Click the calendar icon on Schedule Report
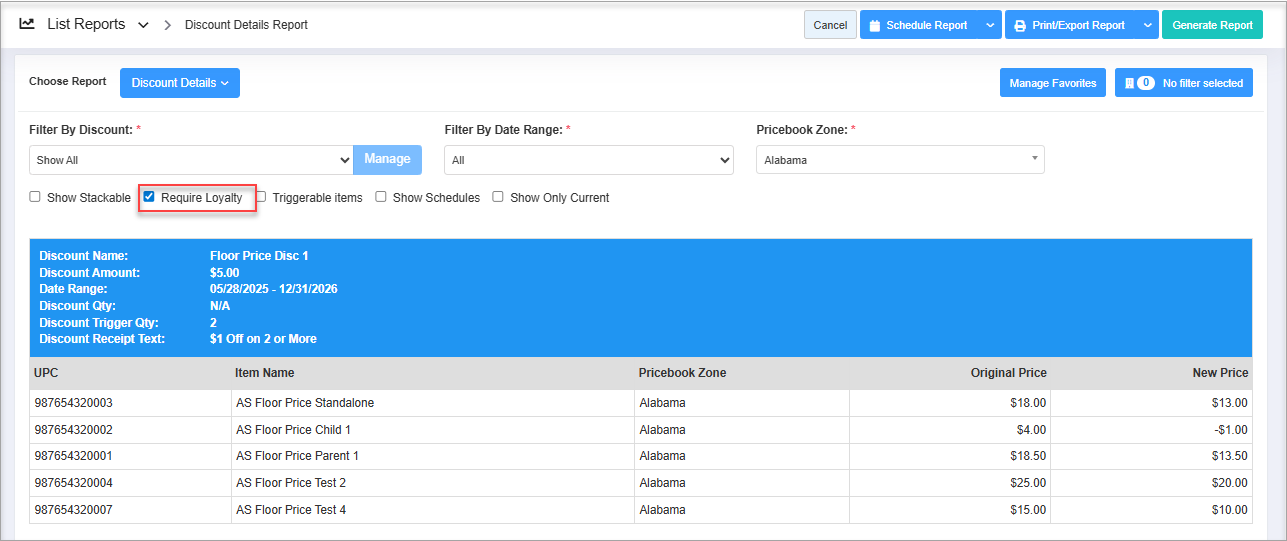 point(874,25)
